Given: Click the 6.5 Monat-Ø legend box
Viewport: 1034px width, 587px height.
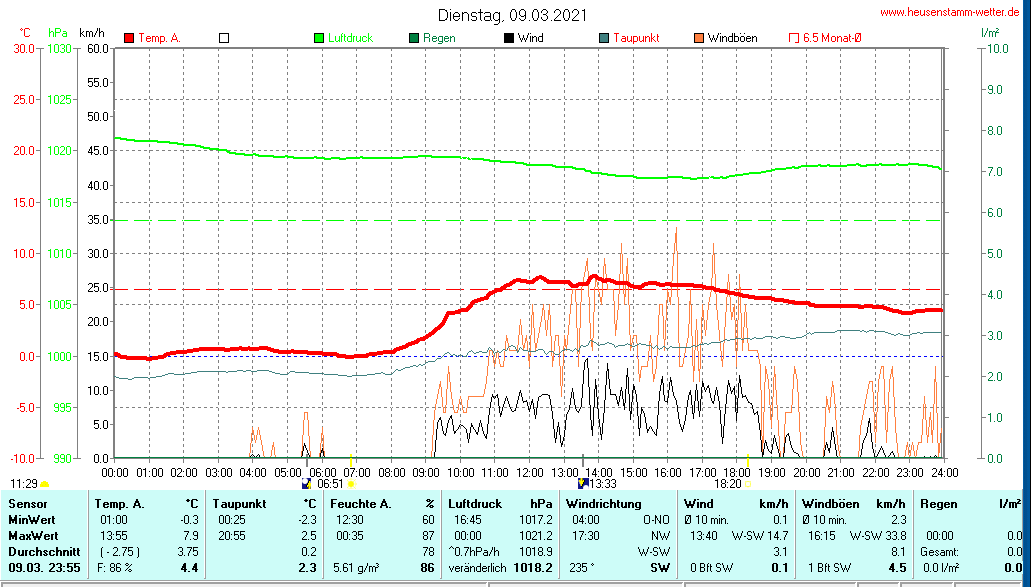Looking at the screenshot, I should [794, 38].
